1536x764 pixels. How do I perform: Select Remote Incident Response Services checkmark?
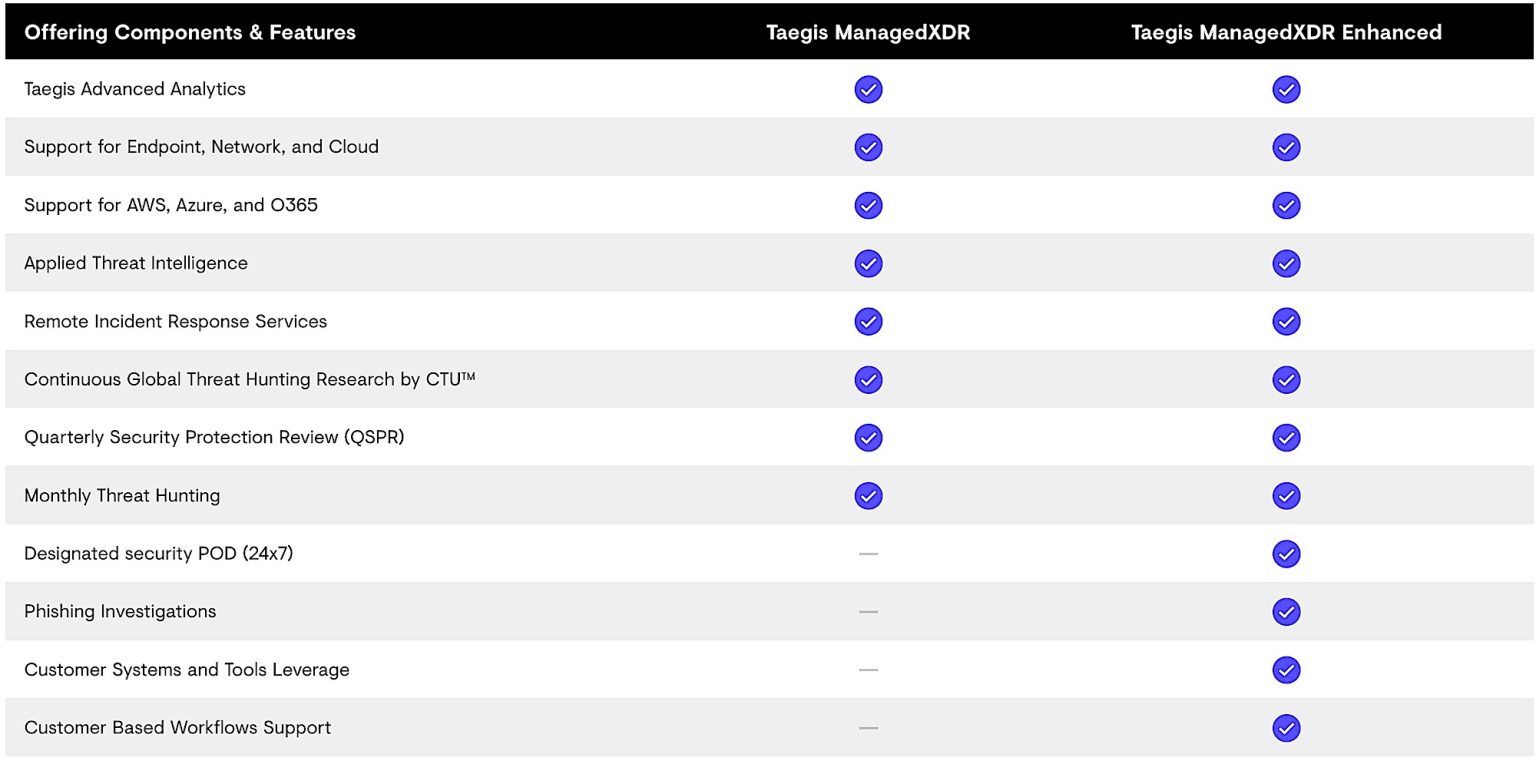868,321
